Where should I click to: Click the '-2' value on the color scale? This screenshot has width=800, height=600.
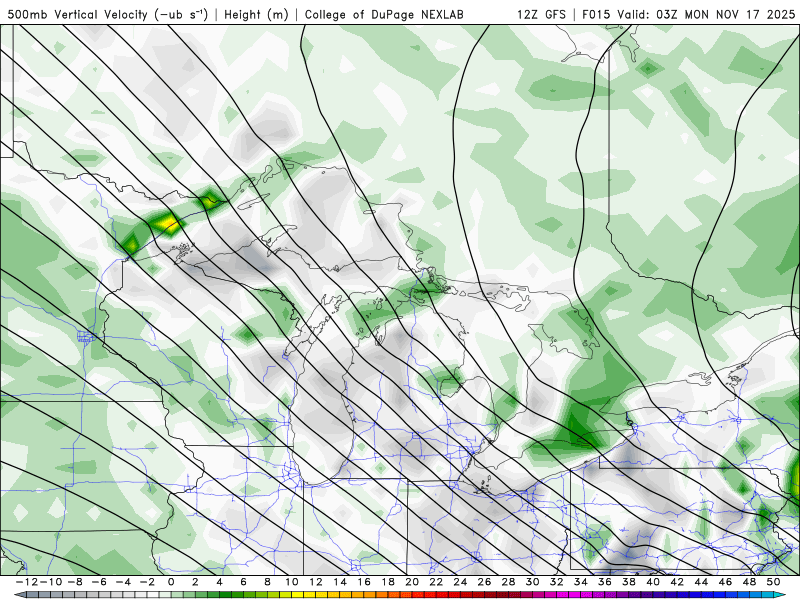147,582
